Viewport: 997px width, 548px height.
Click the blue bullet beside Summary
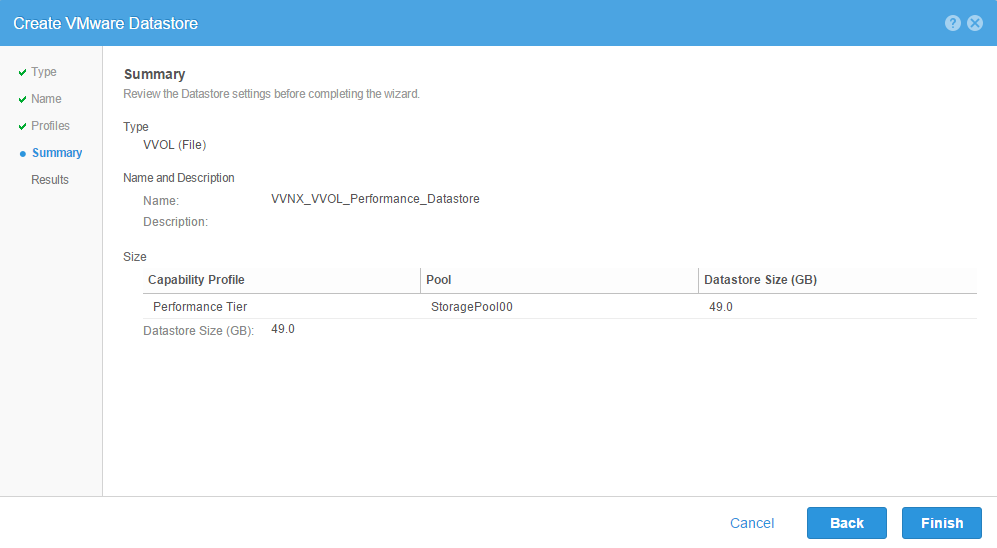[22, 154]
